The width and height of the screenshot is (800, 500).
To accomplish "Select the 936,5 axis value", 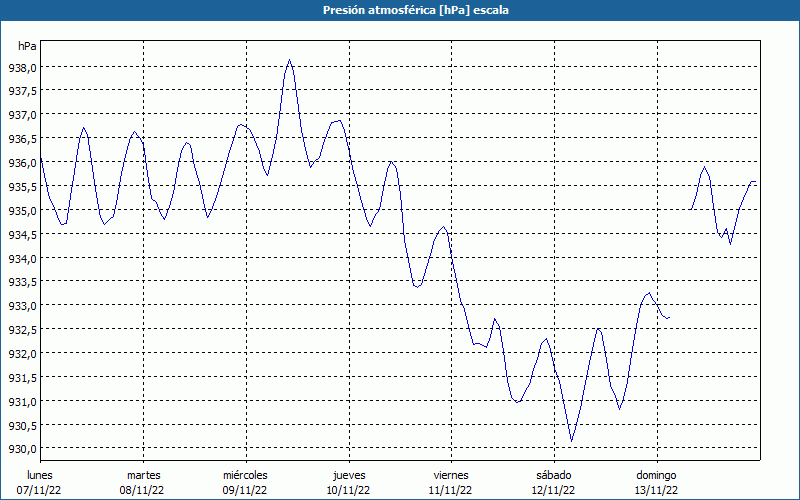I will [22, 139].
